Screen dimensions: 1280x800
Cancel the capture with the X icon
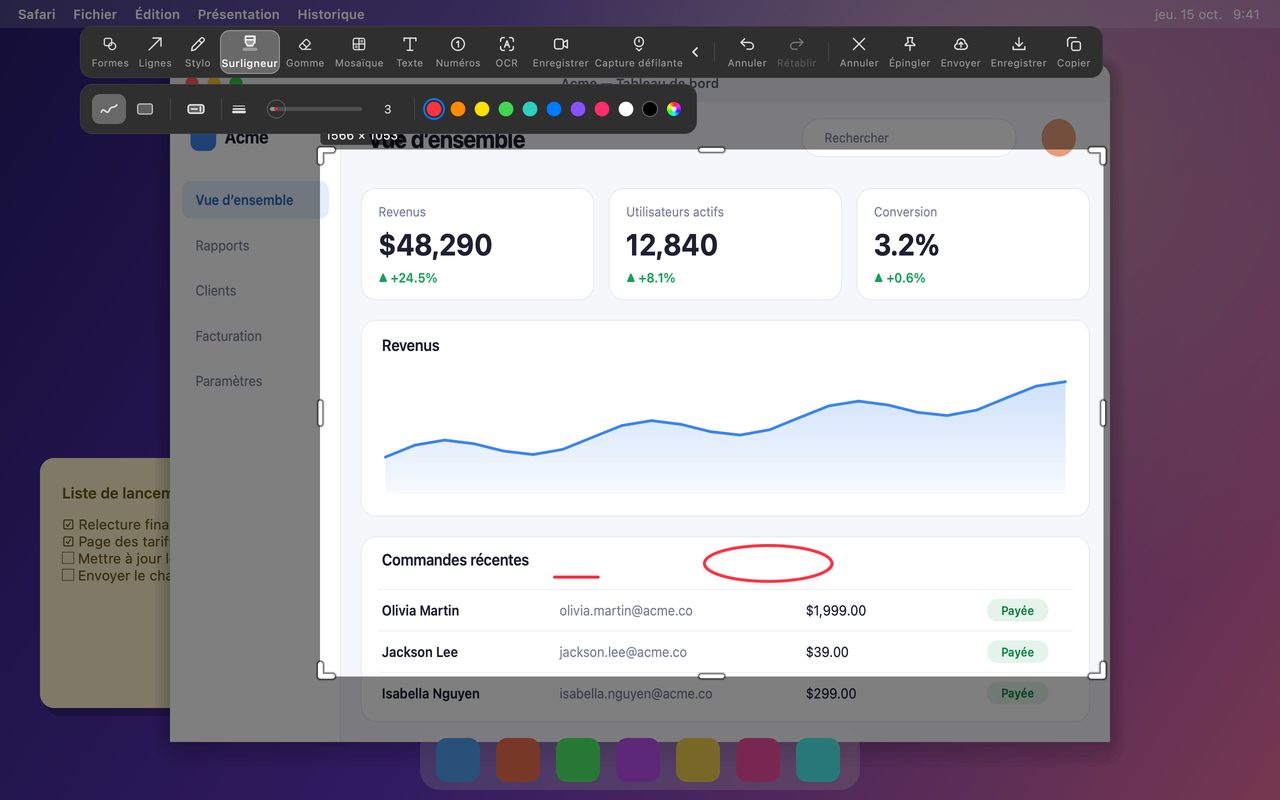coord(859,51)
